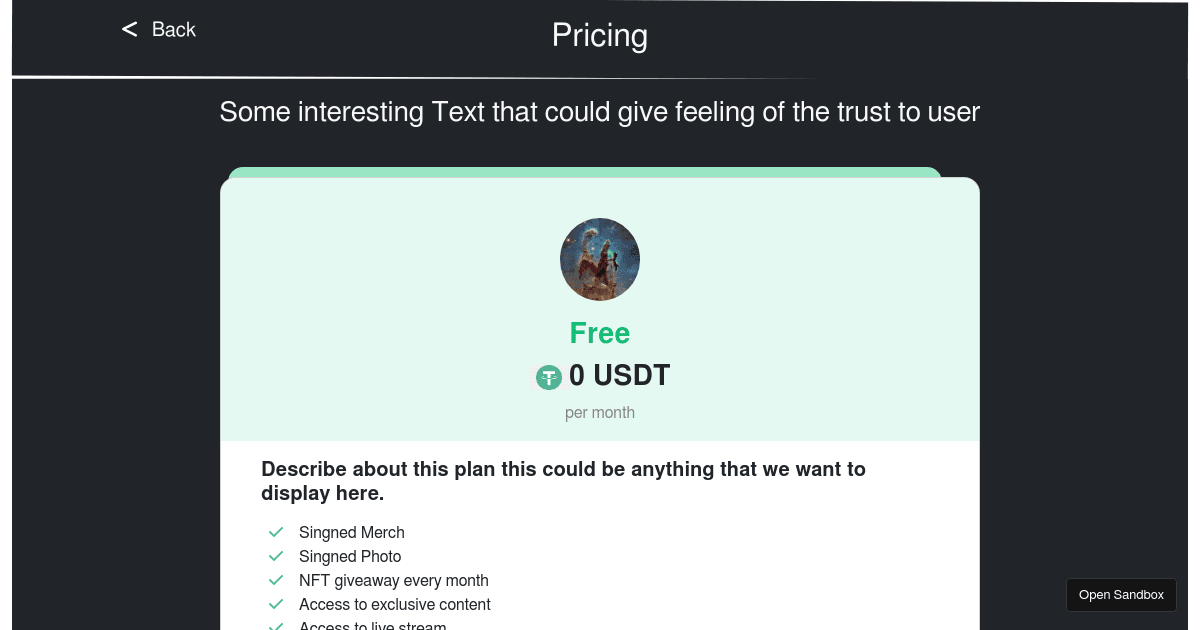This screenshot has width=1200, height=630.
Task: Click checkmark beside Access to live stream
Action: tap(276, 626)
